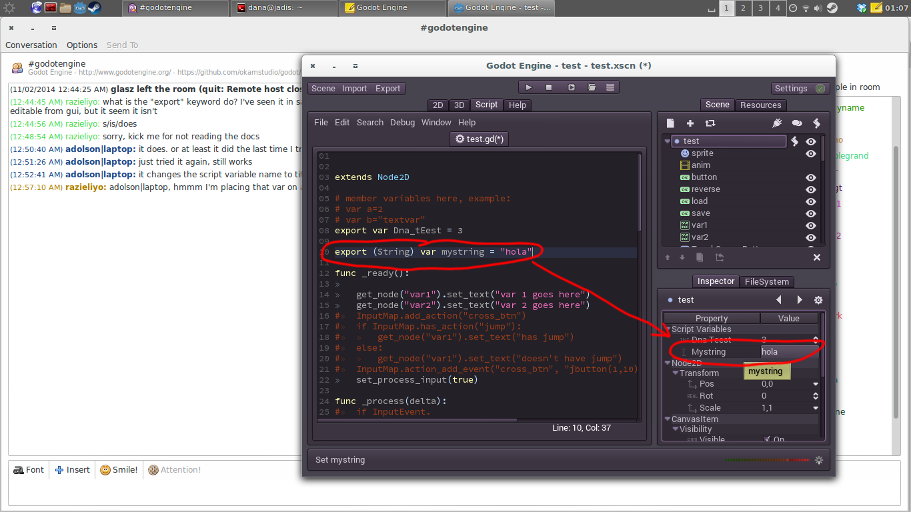Click the Steam icon in the top panel launcher
911x512 pixels.
tap(95, 8)
